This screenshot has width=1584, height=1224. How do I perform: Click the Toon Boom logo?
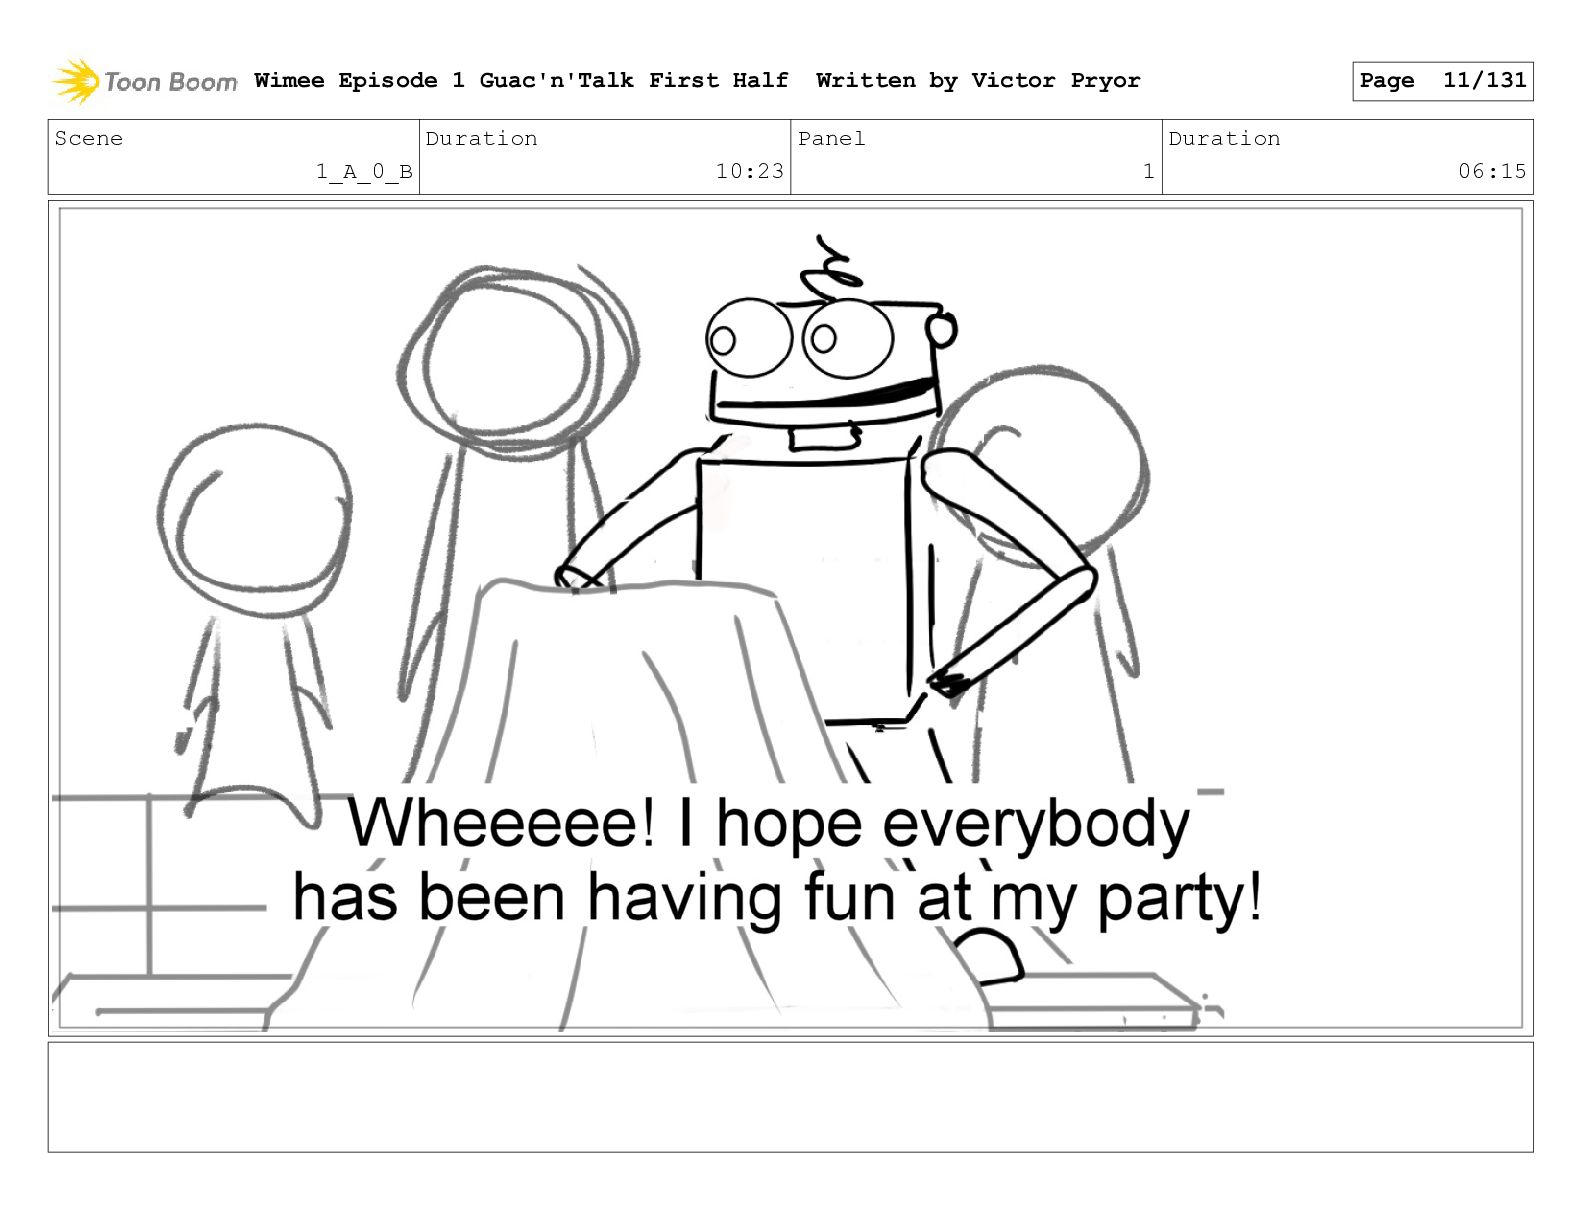[145, 81]
